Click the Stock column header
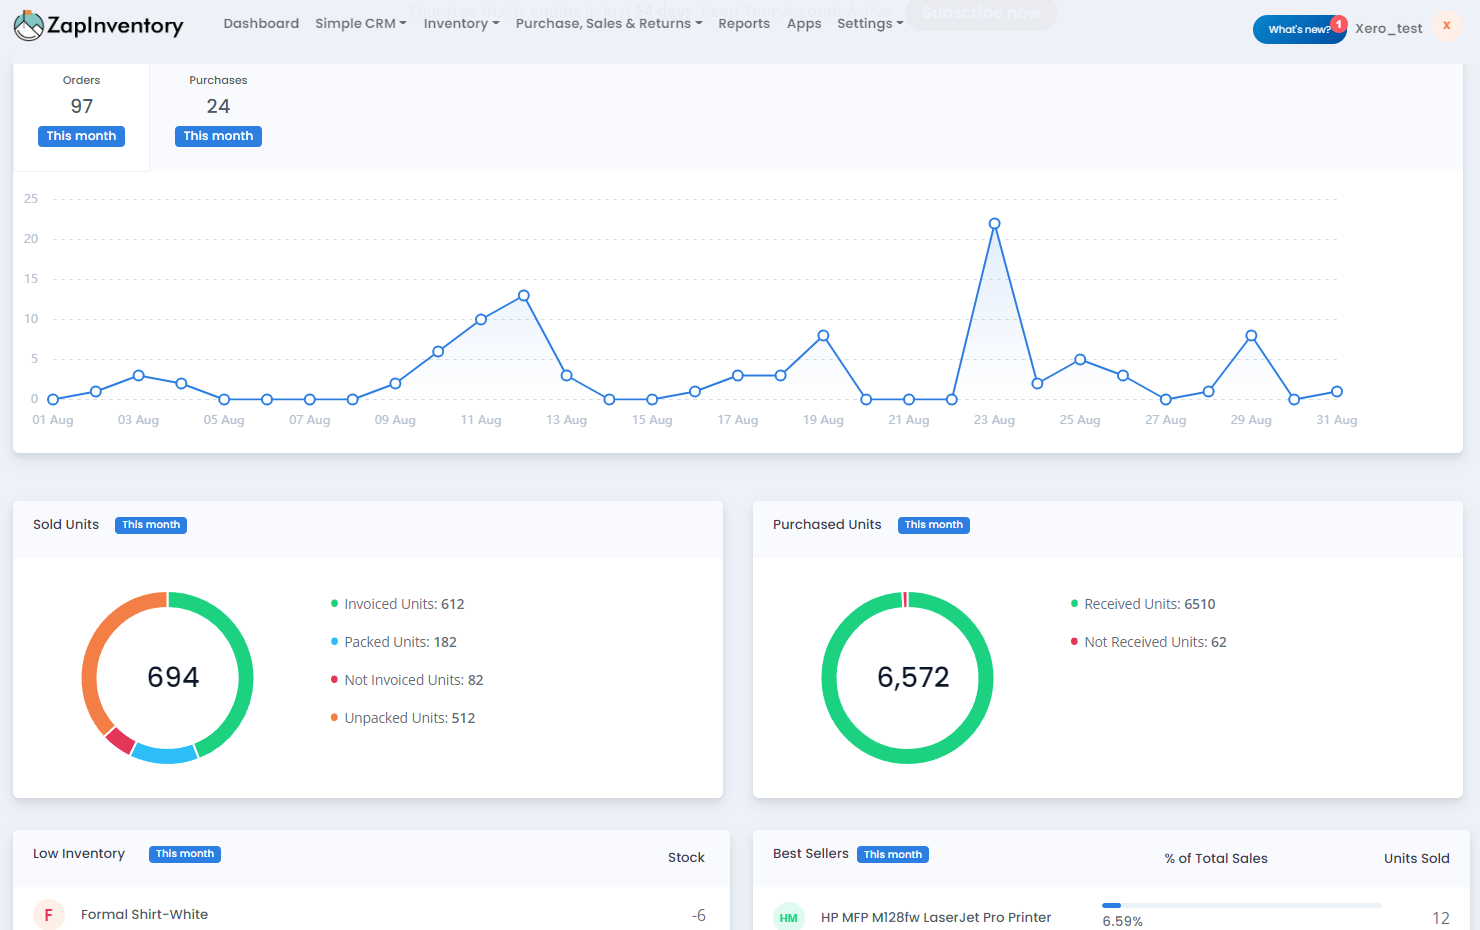The width and height of the screenshot is (1480, 930). pos(686,857)
